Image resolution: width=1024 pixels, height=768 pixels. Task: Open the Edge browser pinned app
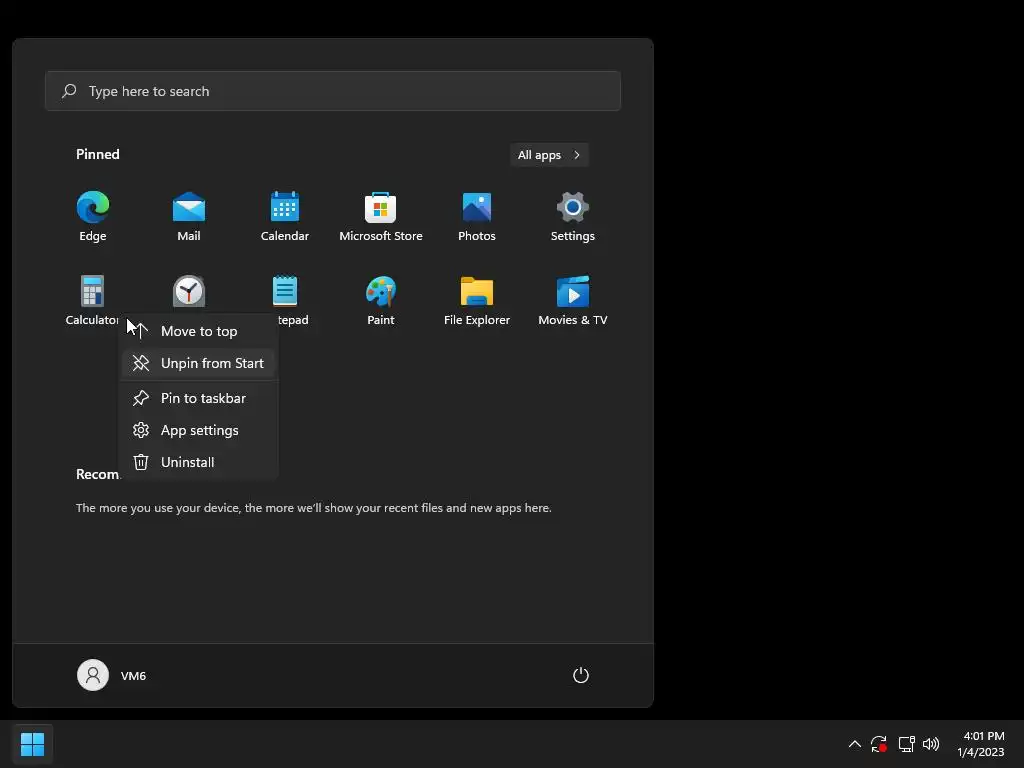[93, 217]
